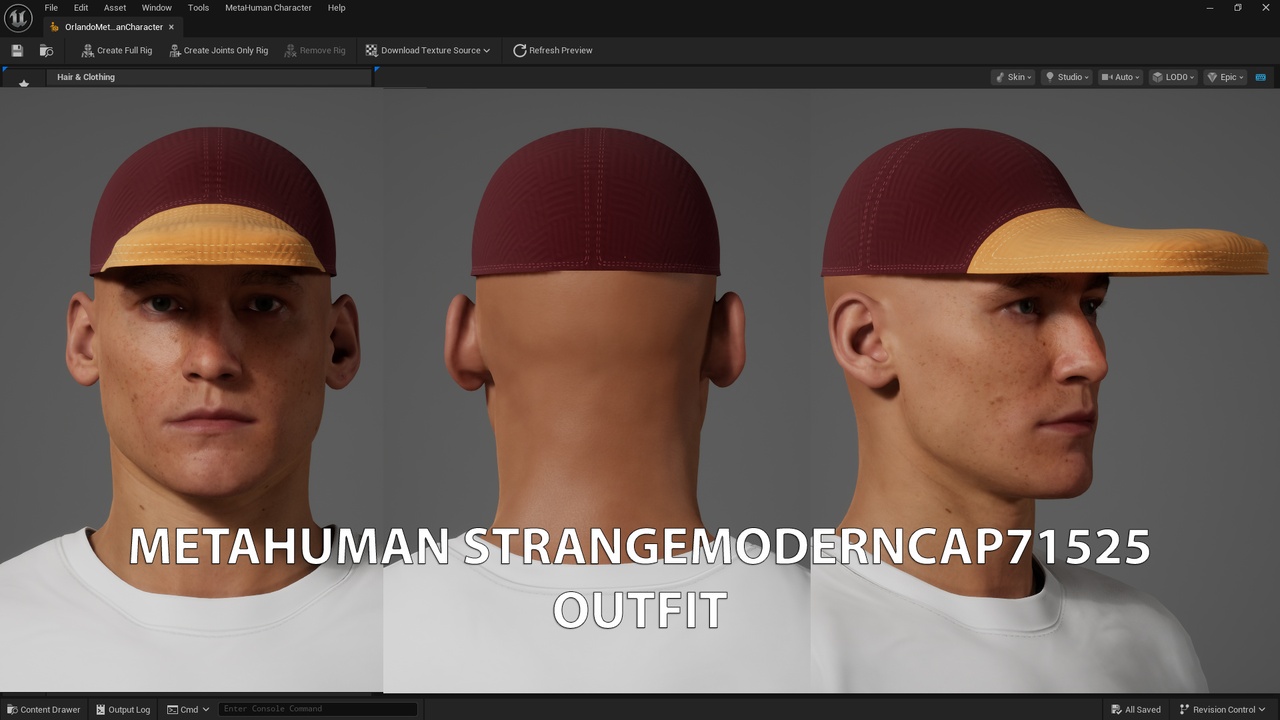Open the Tools menu
The image size is (1280, 720).
click(x=199, y=7)
